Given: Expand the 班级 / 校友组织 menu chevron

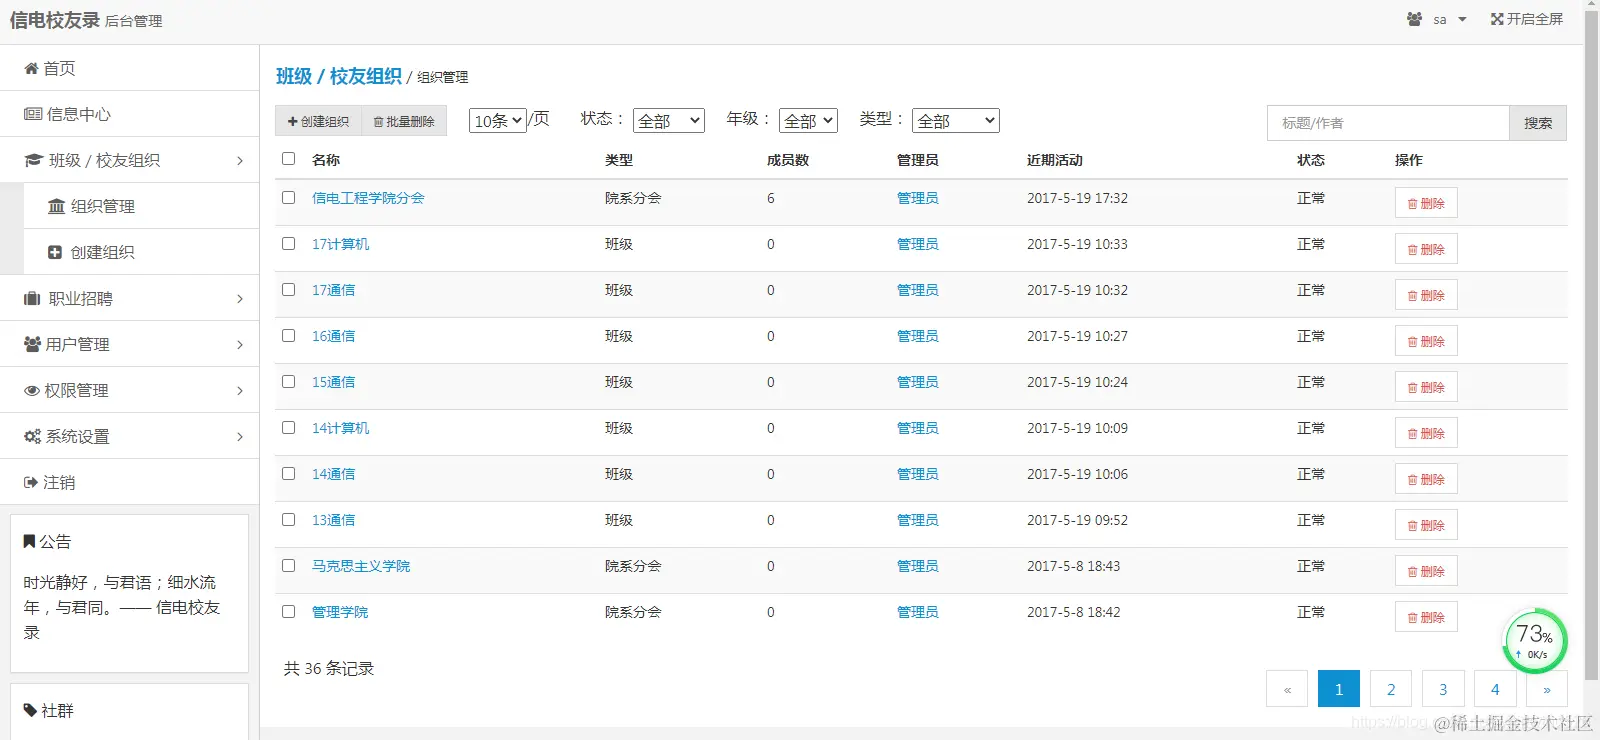Looking at the screenshot, I should 240,160.
